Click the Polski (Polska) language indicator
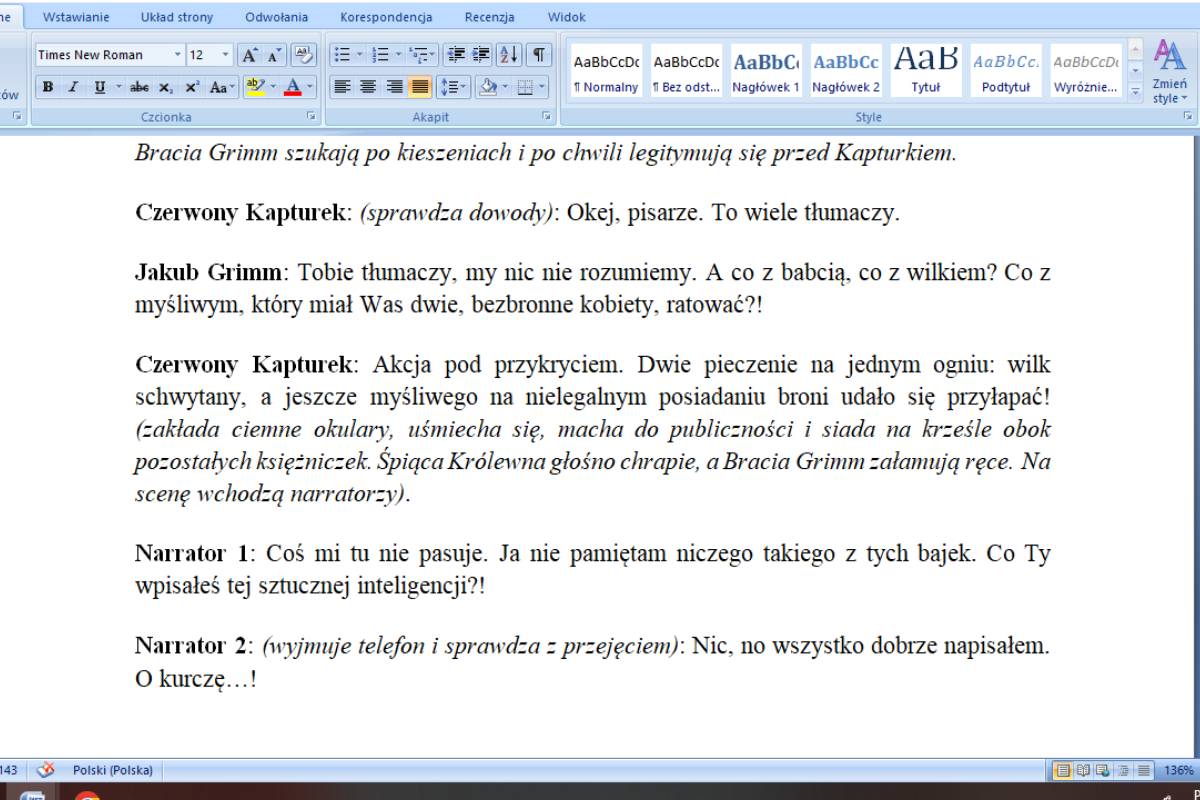The height and width of the screenshot is (800, 1200). (112, 770)
